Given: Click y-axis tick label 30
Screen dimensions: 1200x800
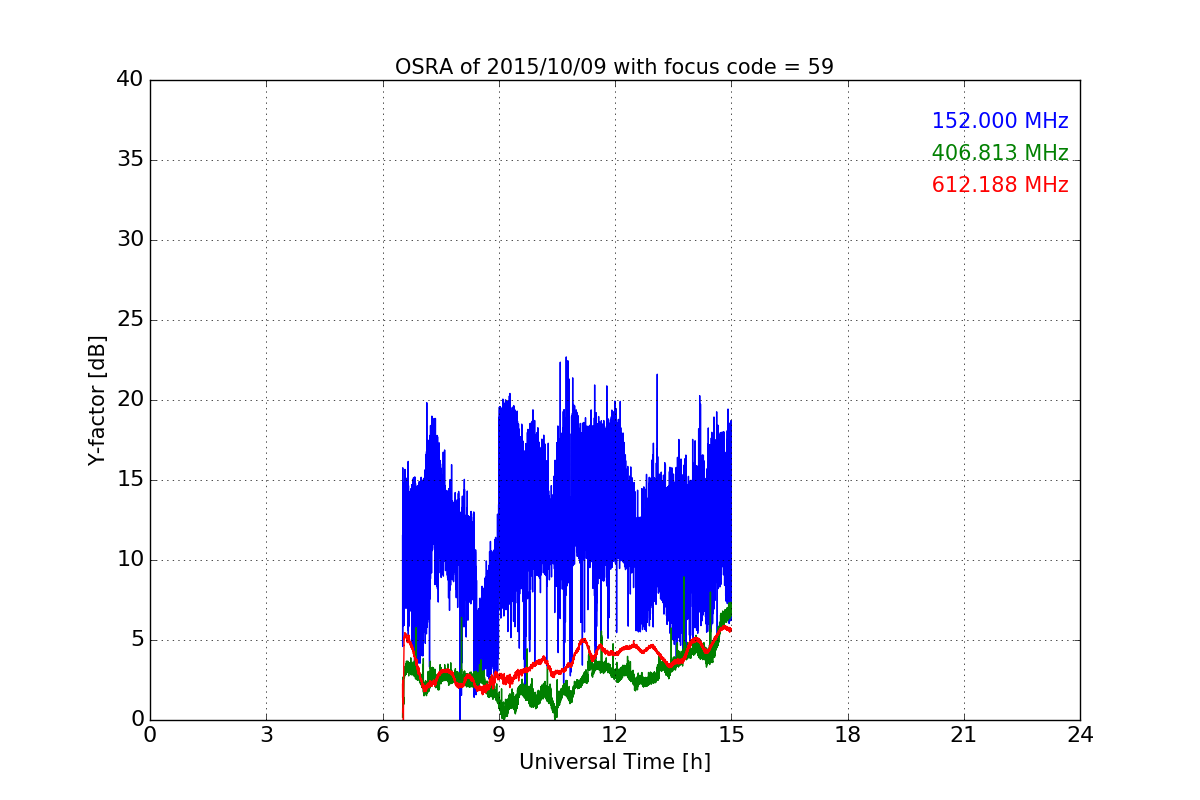Looking at the screenshot, I should tap(130, 240).
